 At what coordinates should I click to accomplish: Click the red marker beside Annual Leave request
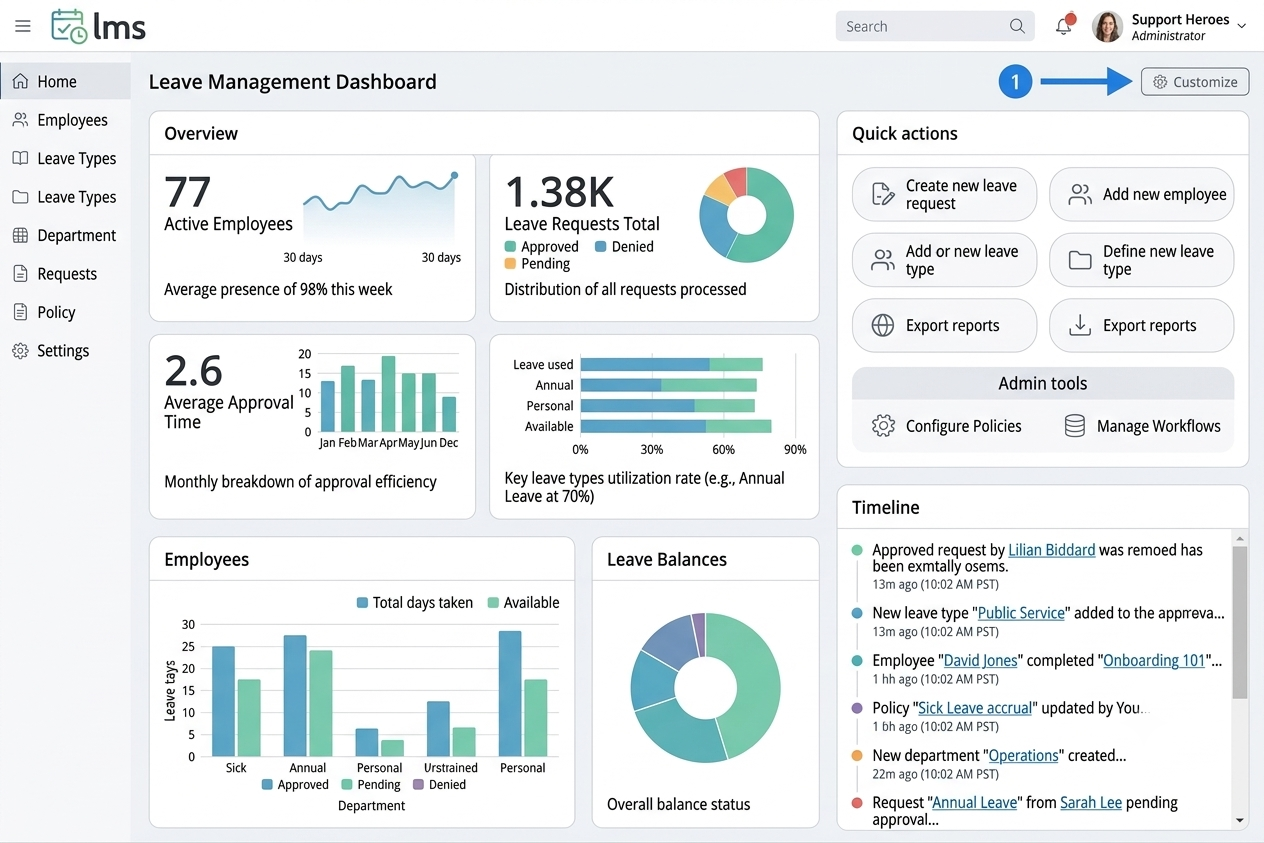click(857, 803)
